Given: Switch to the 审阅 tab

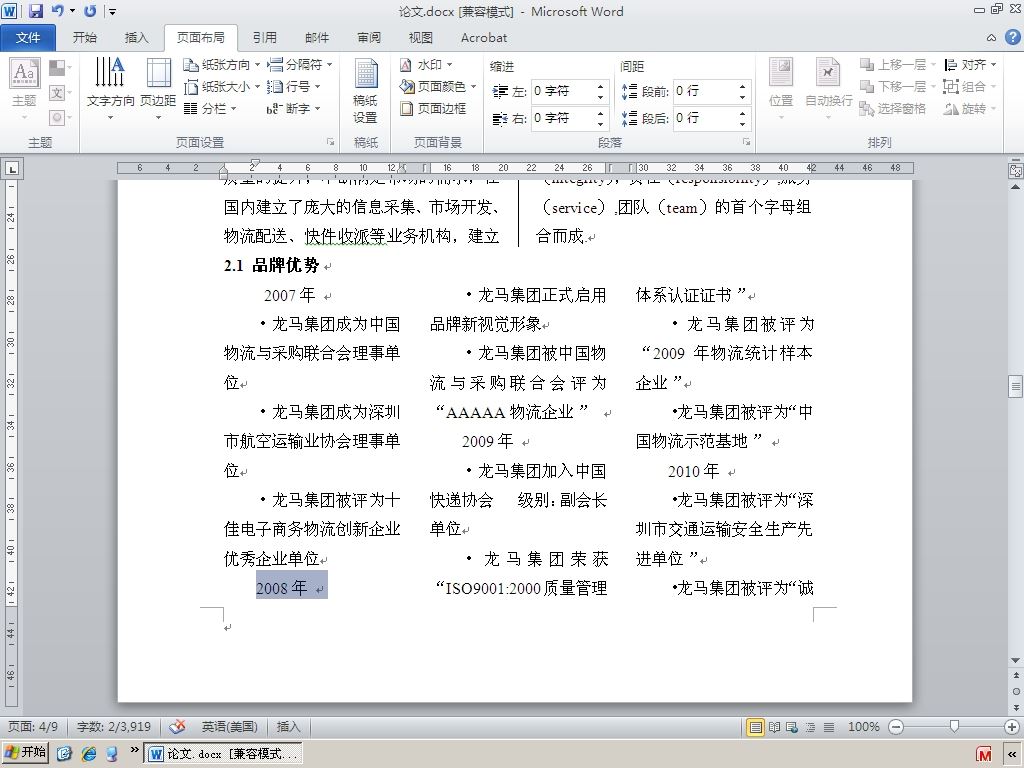Looking at the screenshot, I should coord(369,38).
